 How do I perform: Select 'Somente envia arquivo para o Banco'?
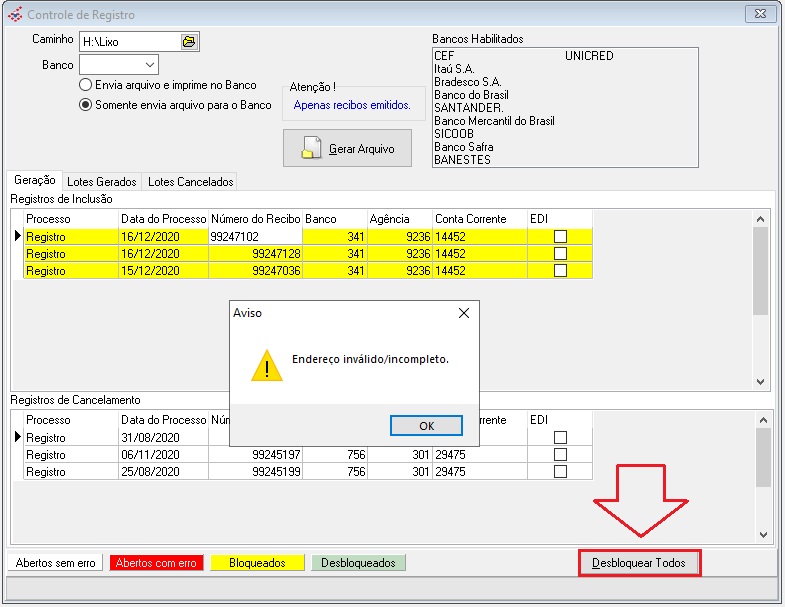click(x=86, y=104)
